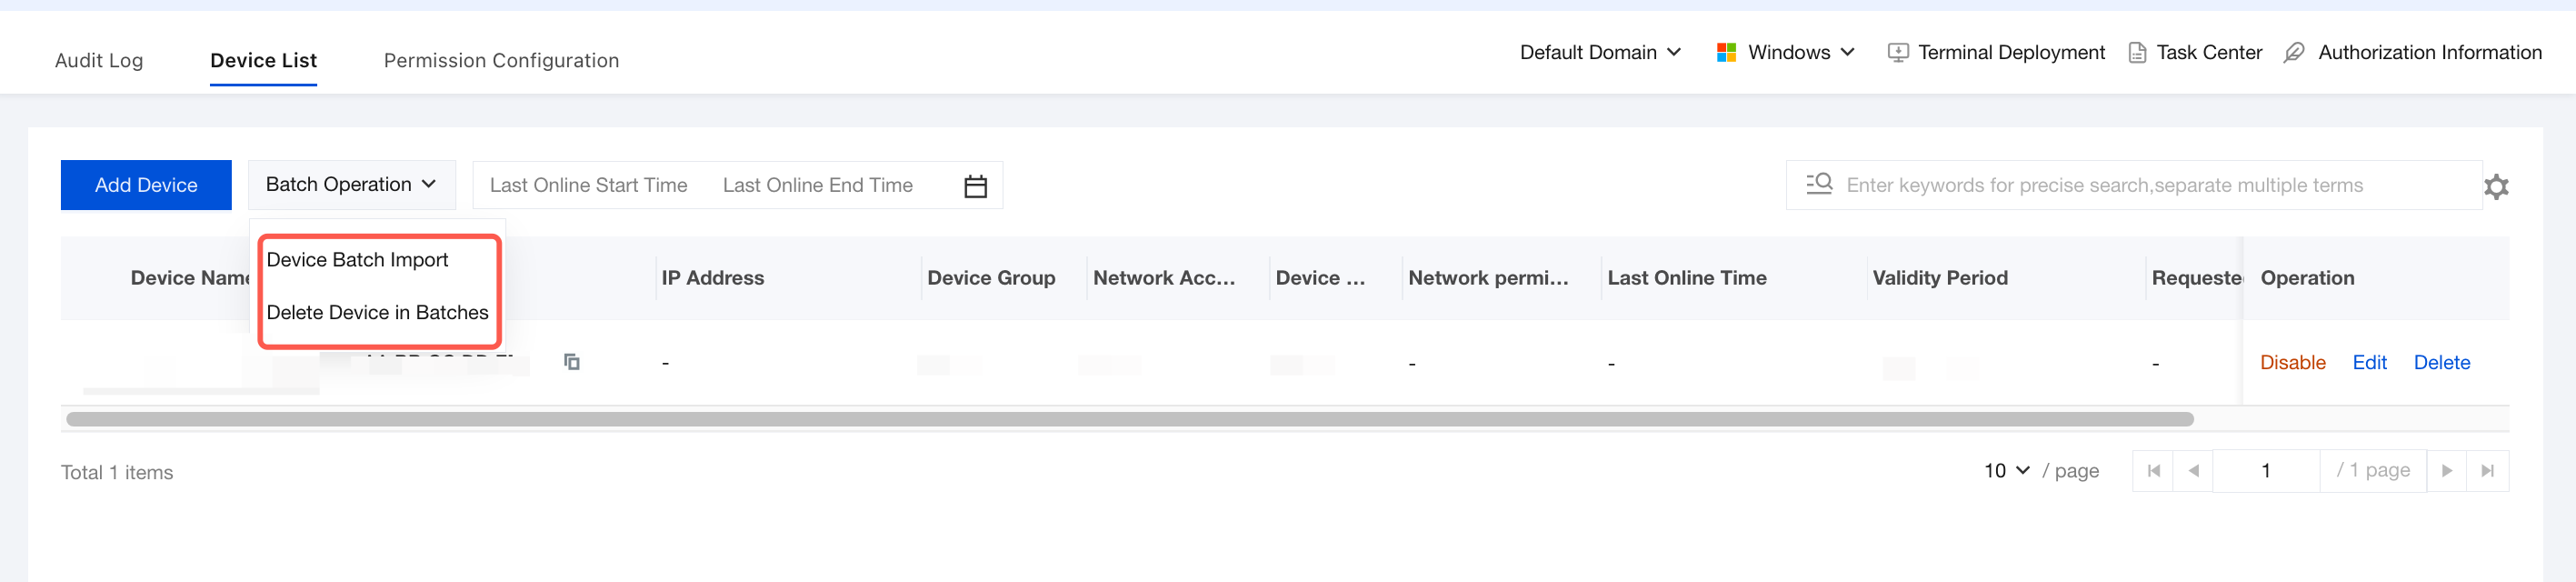The image size is (2576, 582).
Task: Click the search magnifier icon
Action: click(x=1819, y=184)
